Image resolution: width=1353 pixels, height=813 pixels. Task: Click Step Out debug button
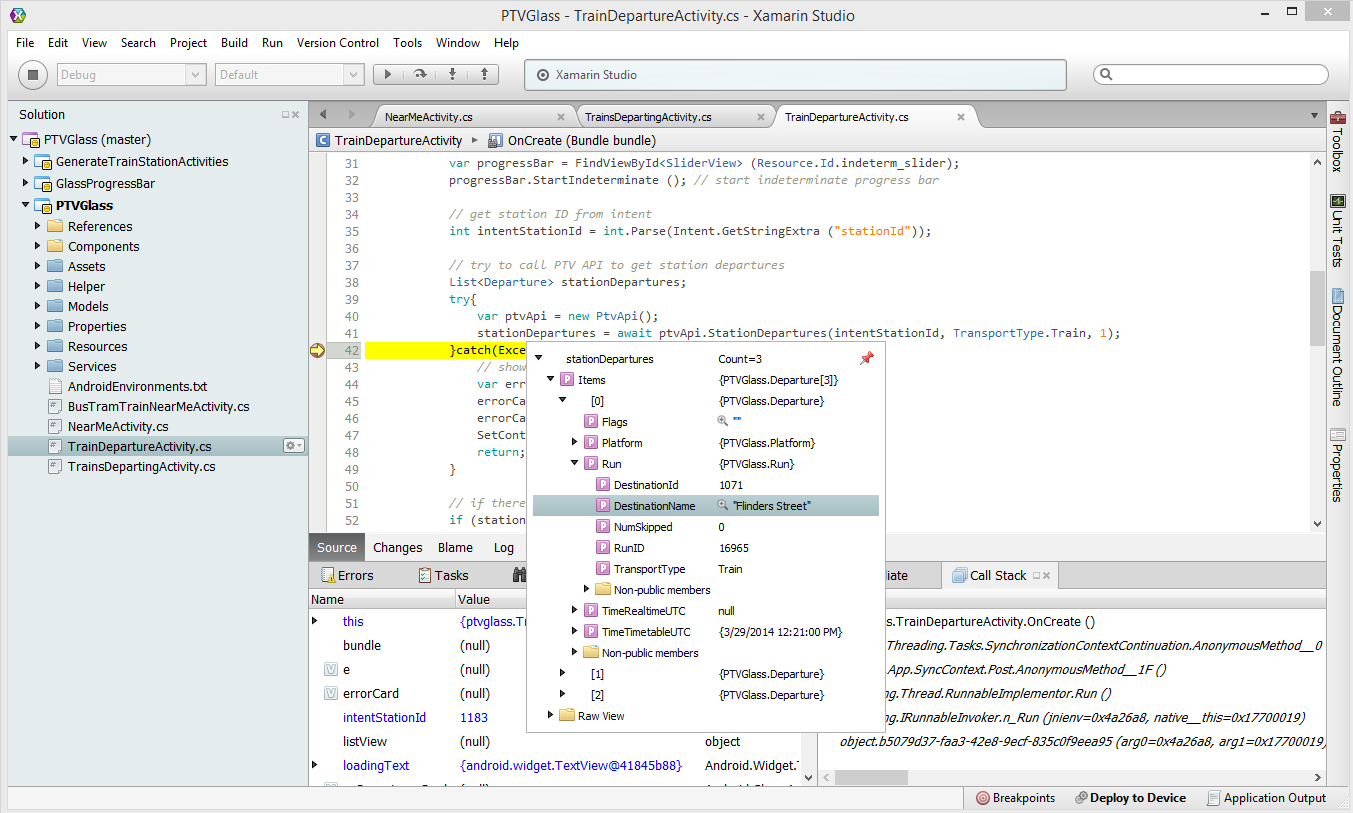click(484, 74)
